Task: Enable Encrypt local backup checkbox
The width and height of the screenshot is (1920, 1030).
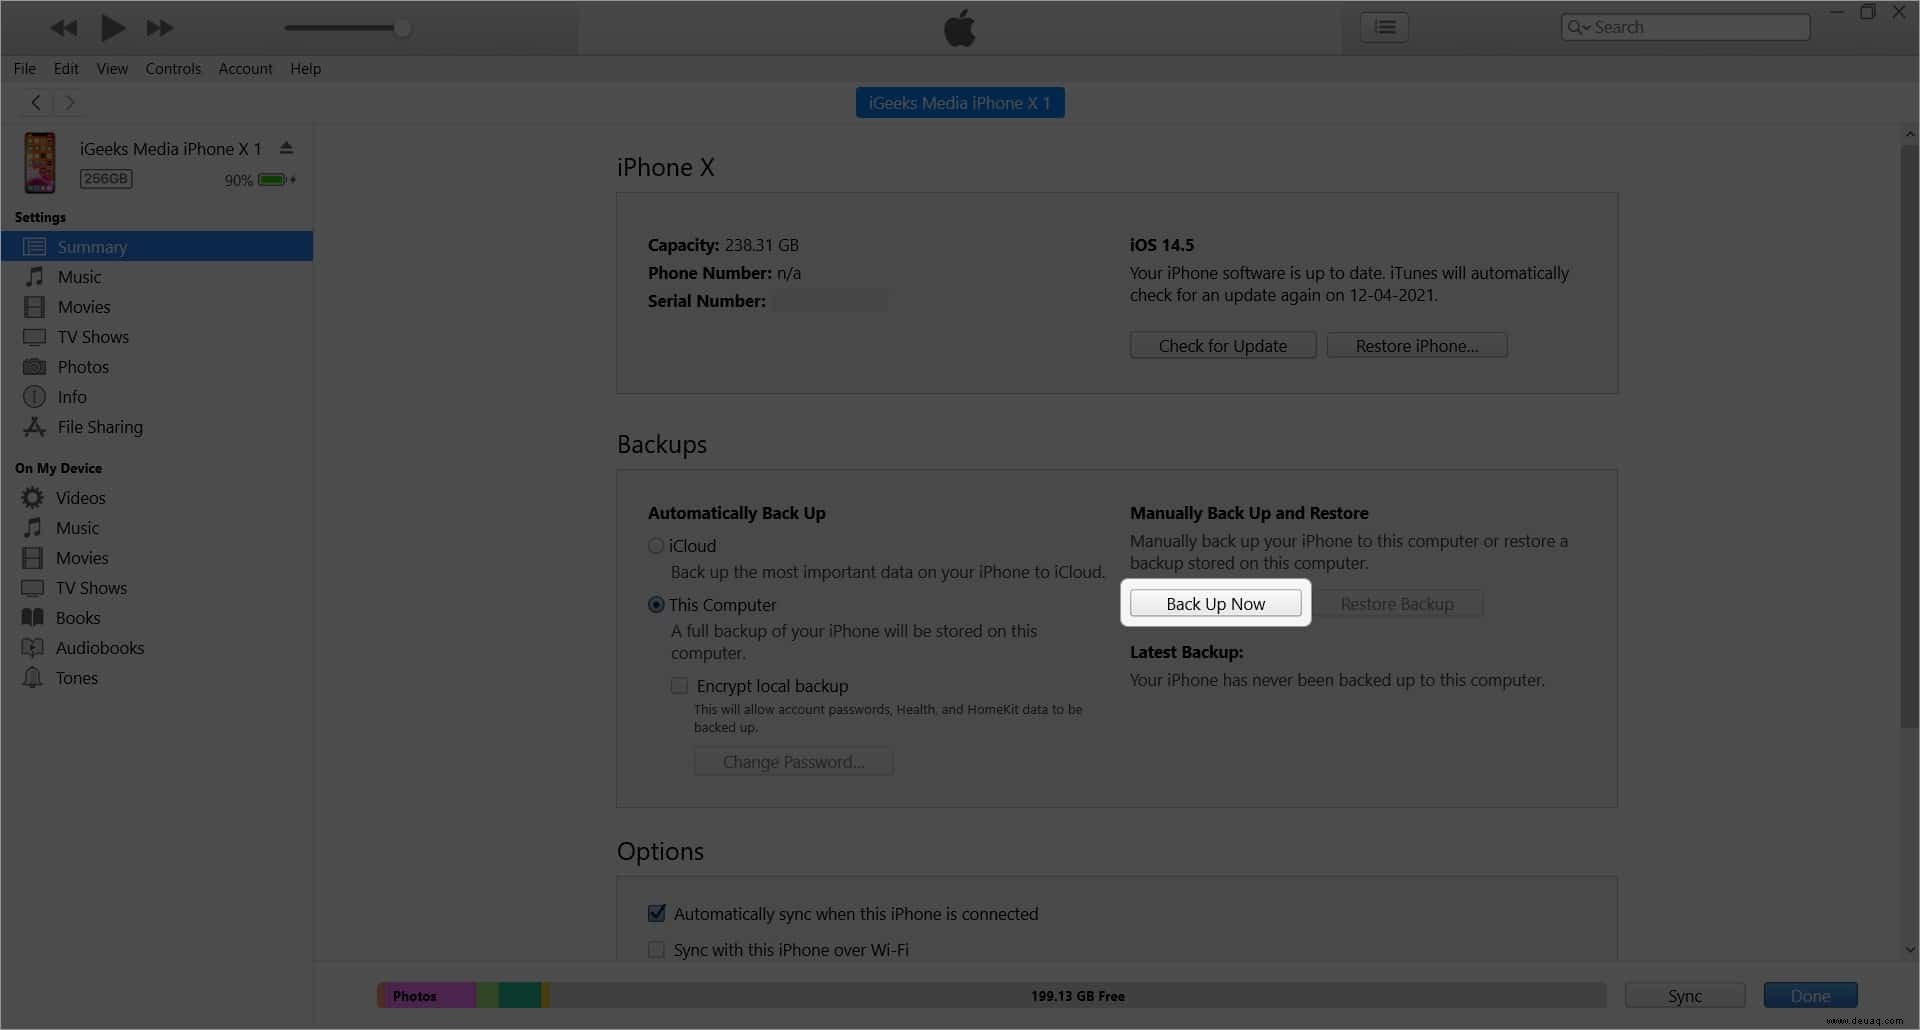Action: (679, 686)
